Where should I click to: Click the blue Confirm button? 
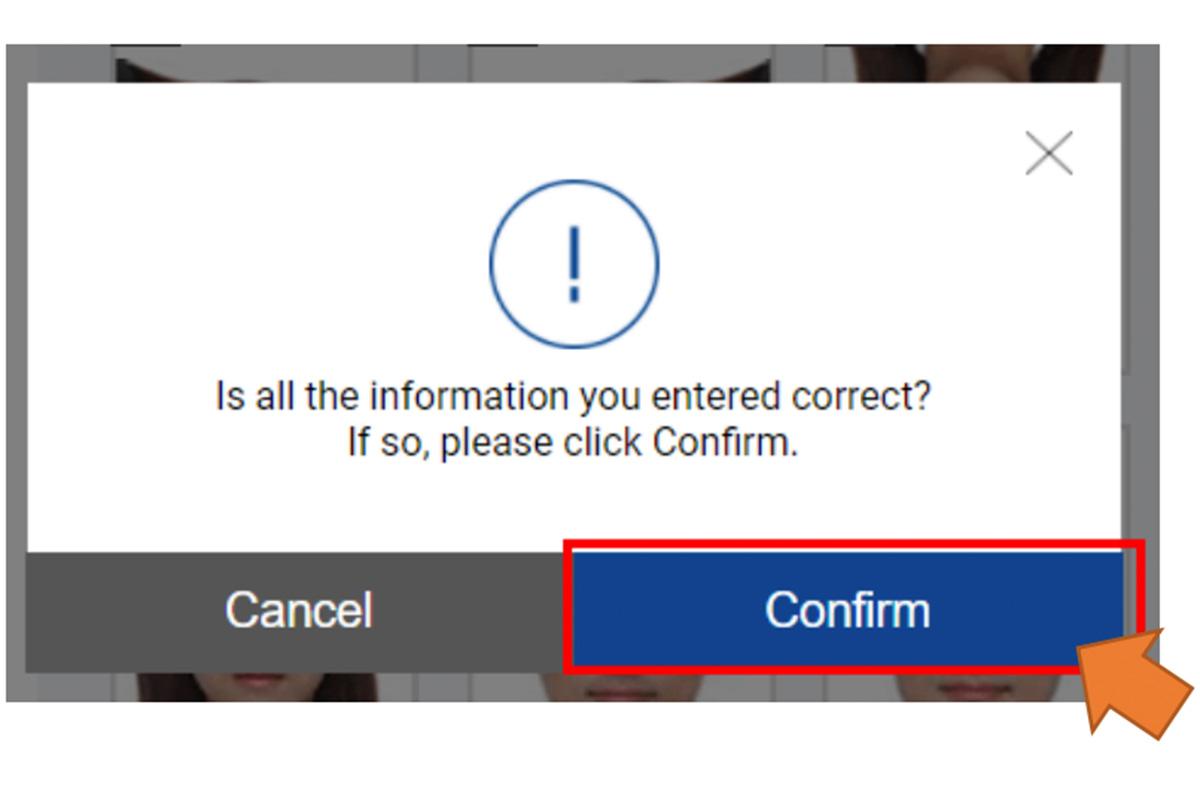coord(848,609)
